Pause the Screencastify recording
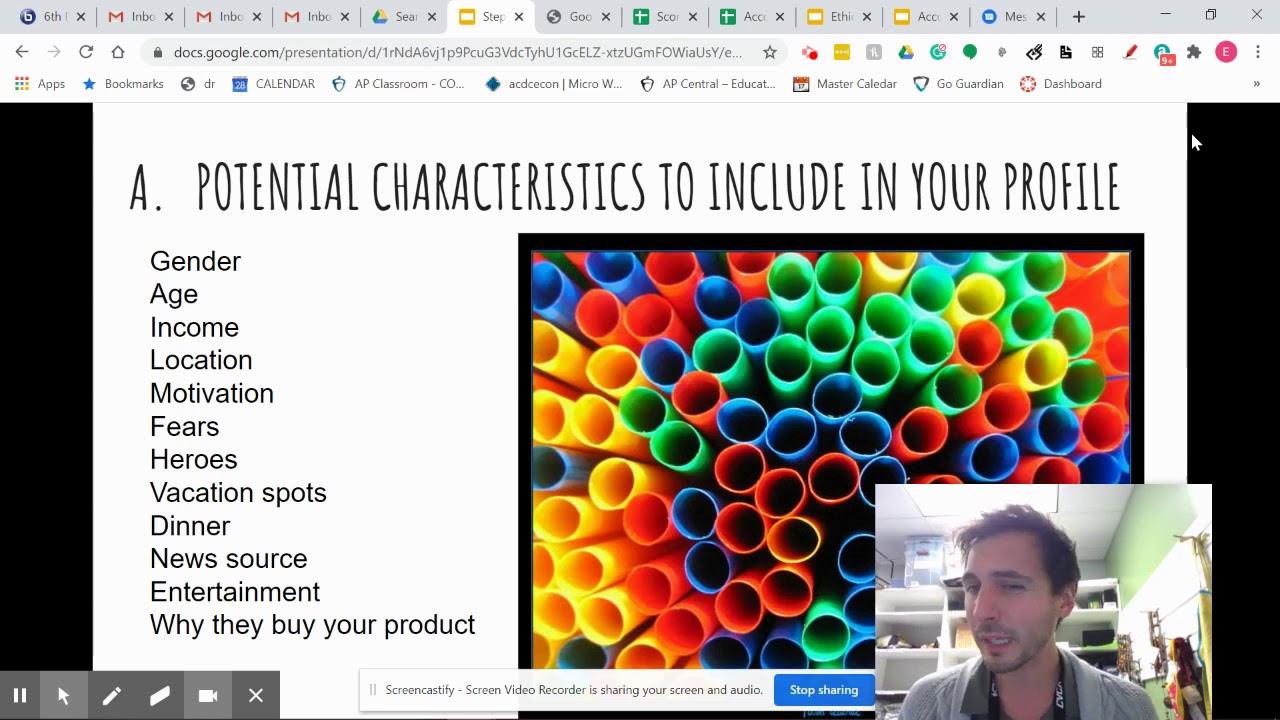The width and height of the screenshot is (1280, 720). pyautogui.click(x=20, y=694)
